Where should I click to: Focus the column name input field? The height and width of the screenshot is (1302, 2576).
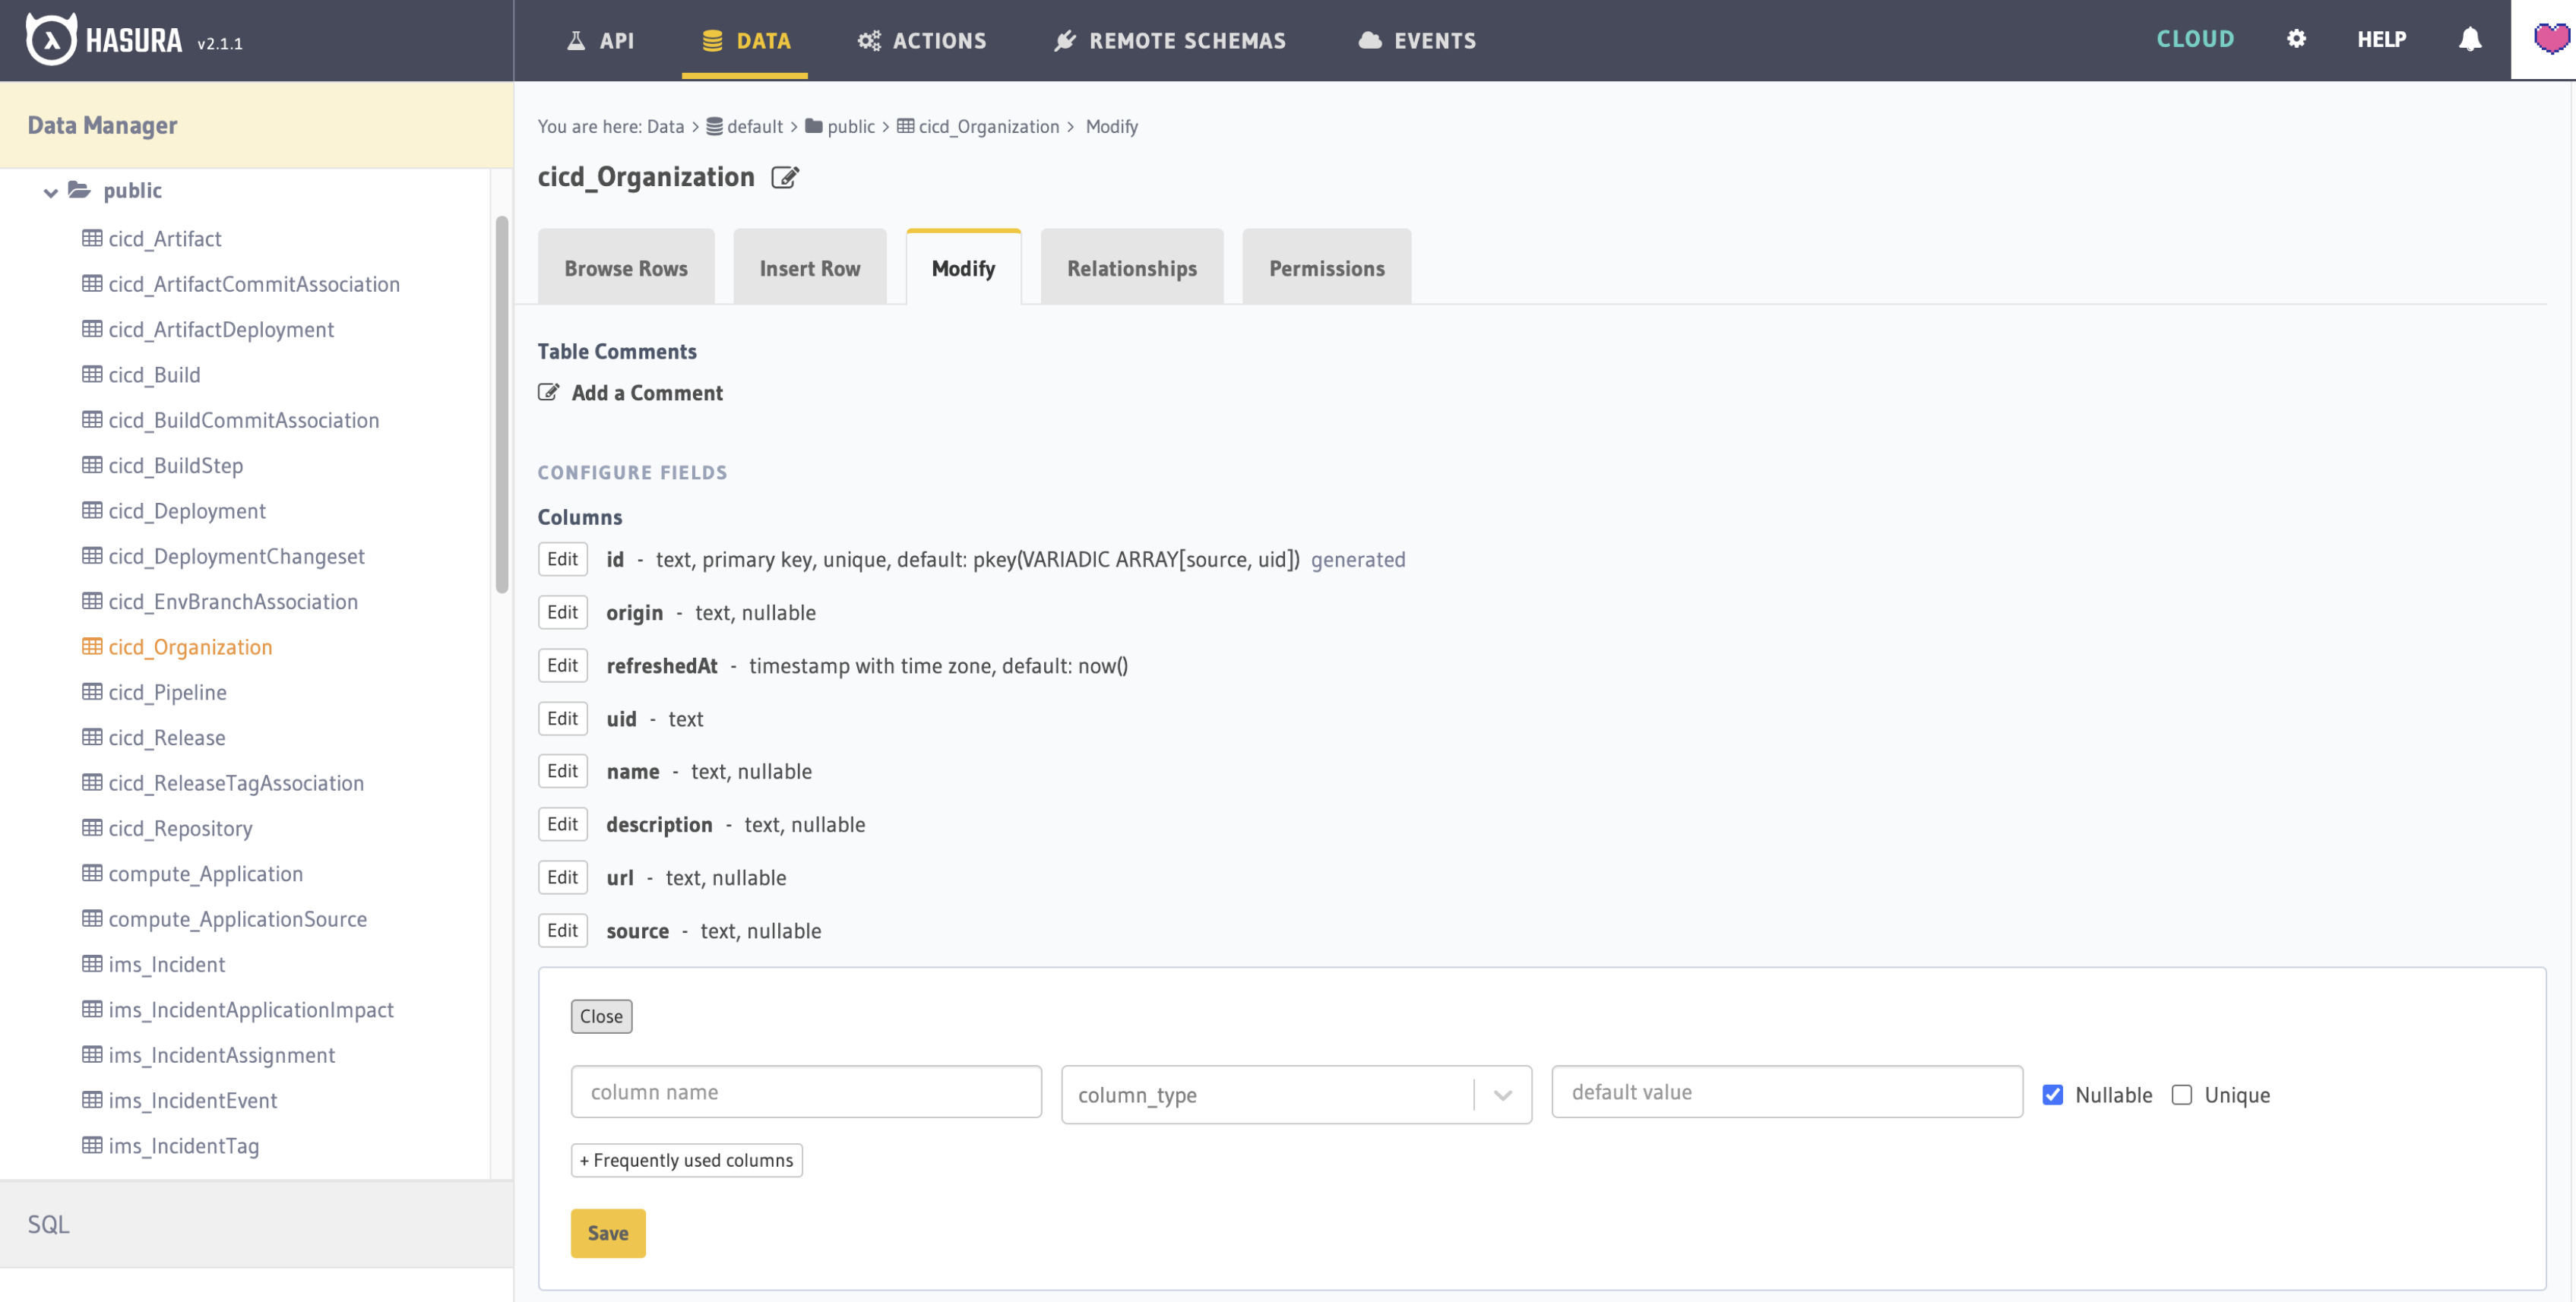click(x=805, y=1091)
